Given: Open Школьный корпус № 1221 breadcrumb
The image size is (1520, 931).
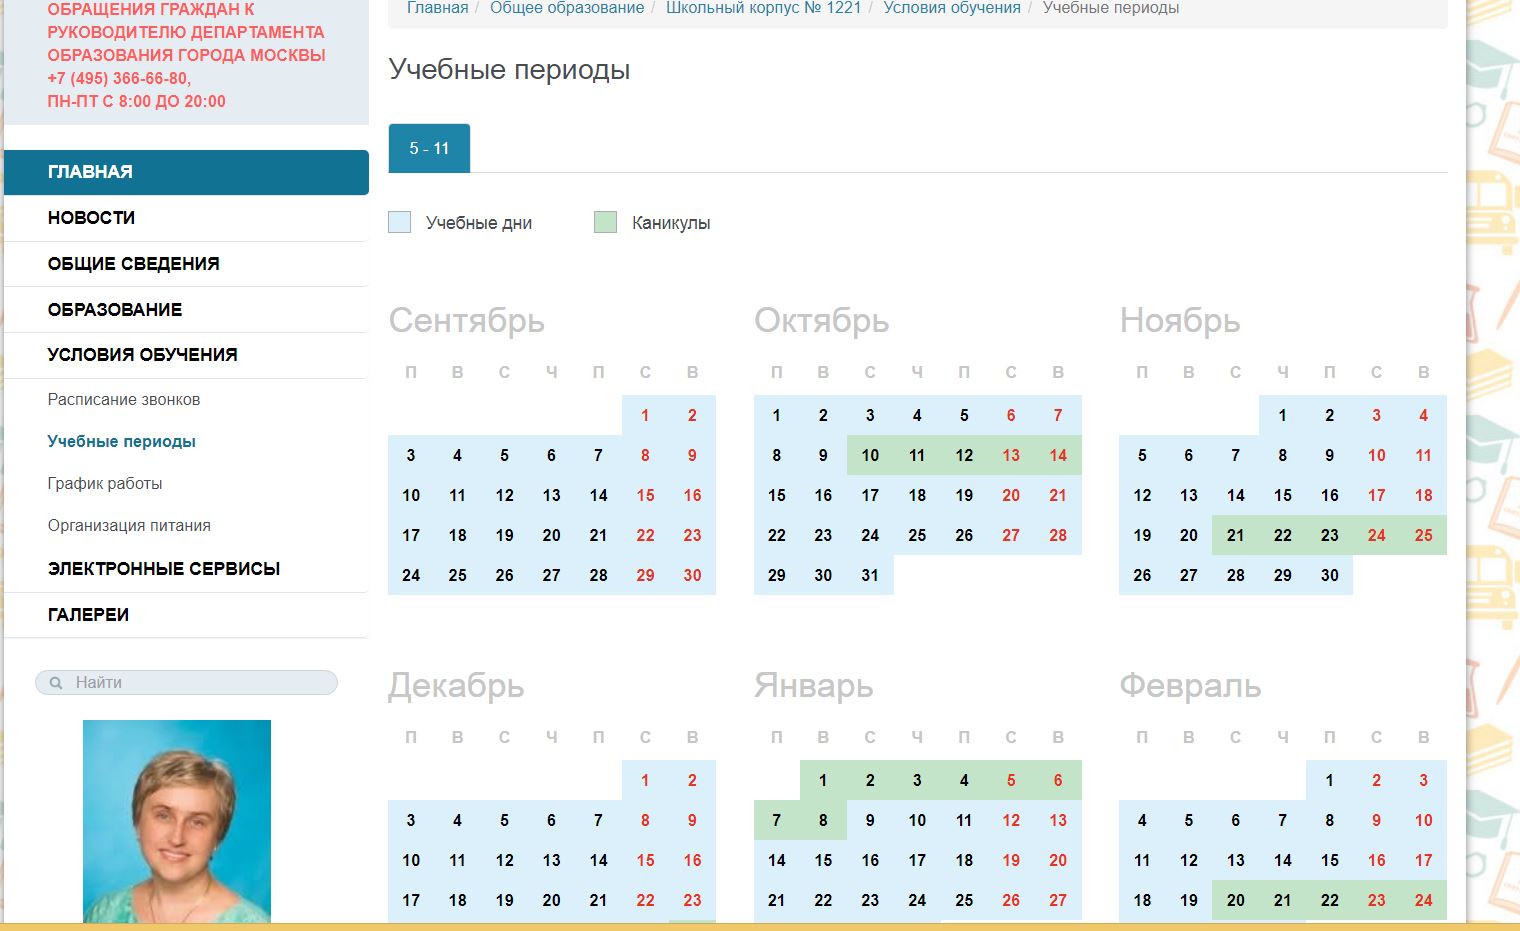Looking at the screenshot, I should [763, 8].
